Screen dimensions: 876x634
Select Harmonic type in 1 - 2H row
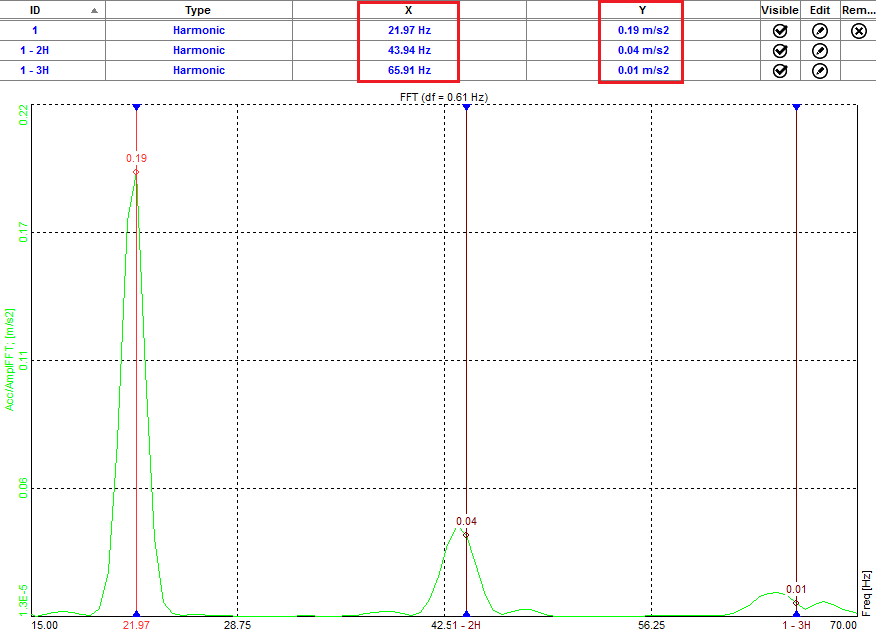(x=199, y=50)
